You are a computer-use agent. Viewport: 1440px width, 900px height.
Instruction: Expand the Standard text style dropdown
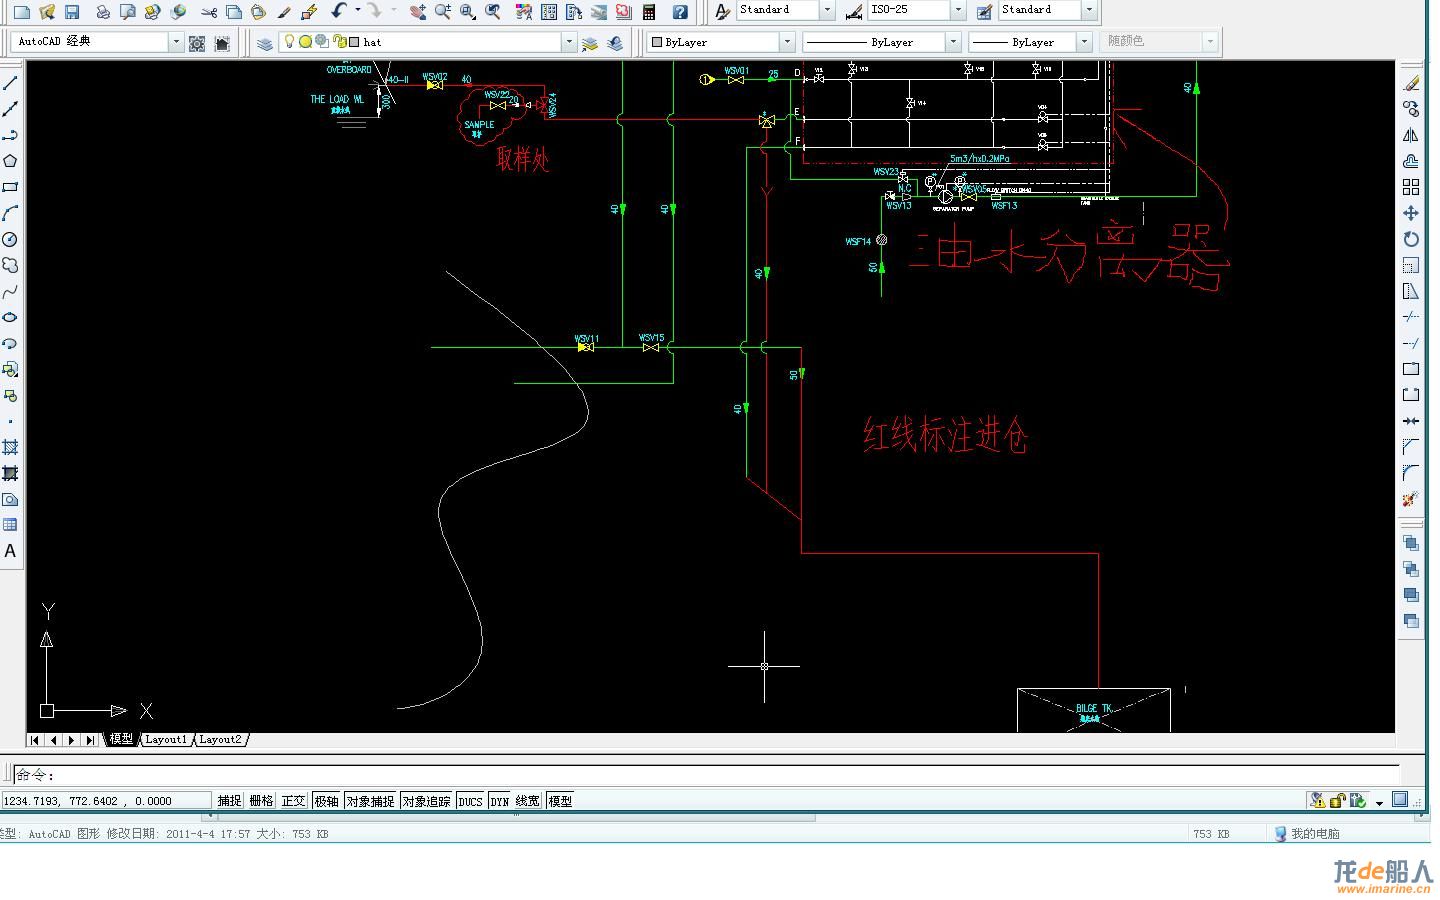pos(827,10)
